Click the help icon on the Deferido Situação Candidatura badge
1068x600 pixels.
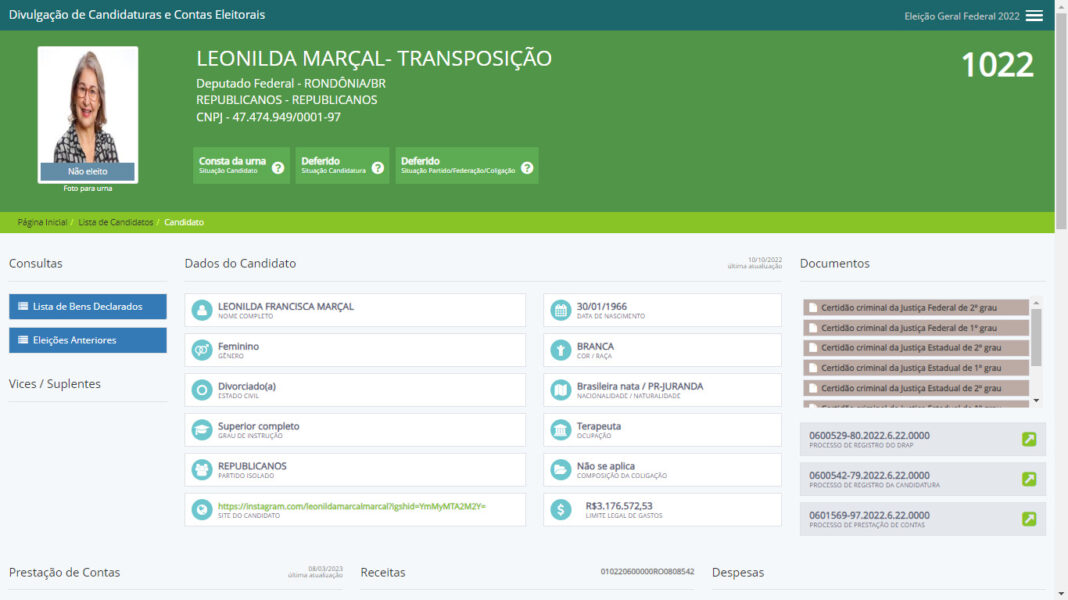click(378, 168)
